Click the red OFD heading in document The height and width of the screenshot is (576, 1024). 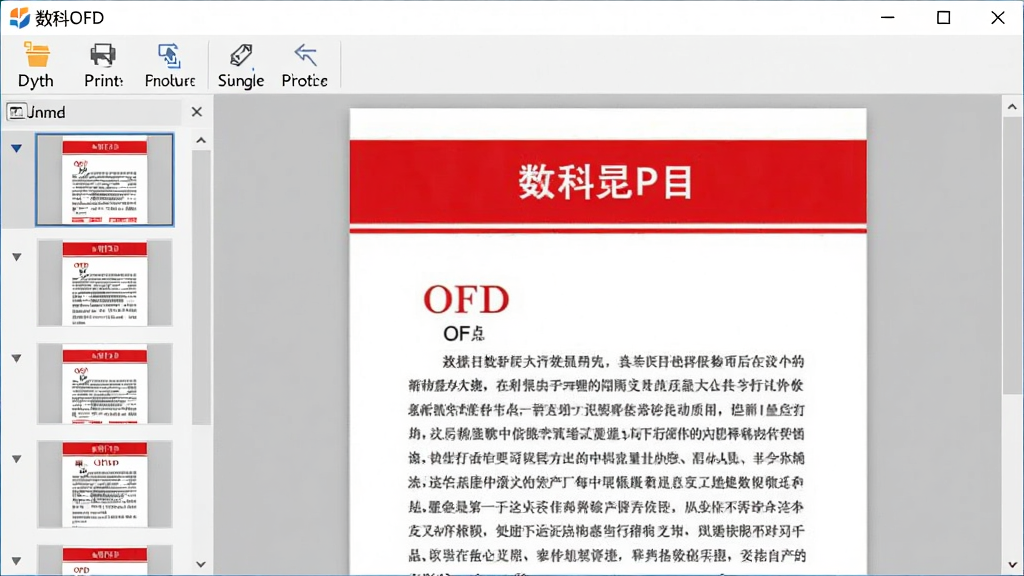click(466, 300)
